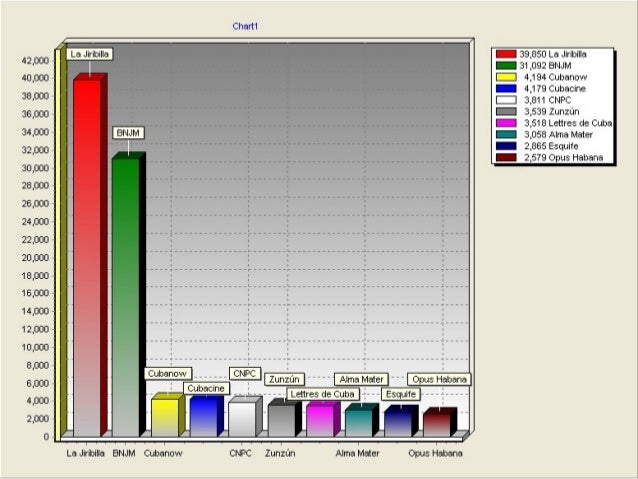Click the yellow Cubanow legend swatch

506,77
